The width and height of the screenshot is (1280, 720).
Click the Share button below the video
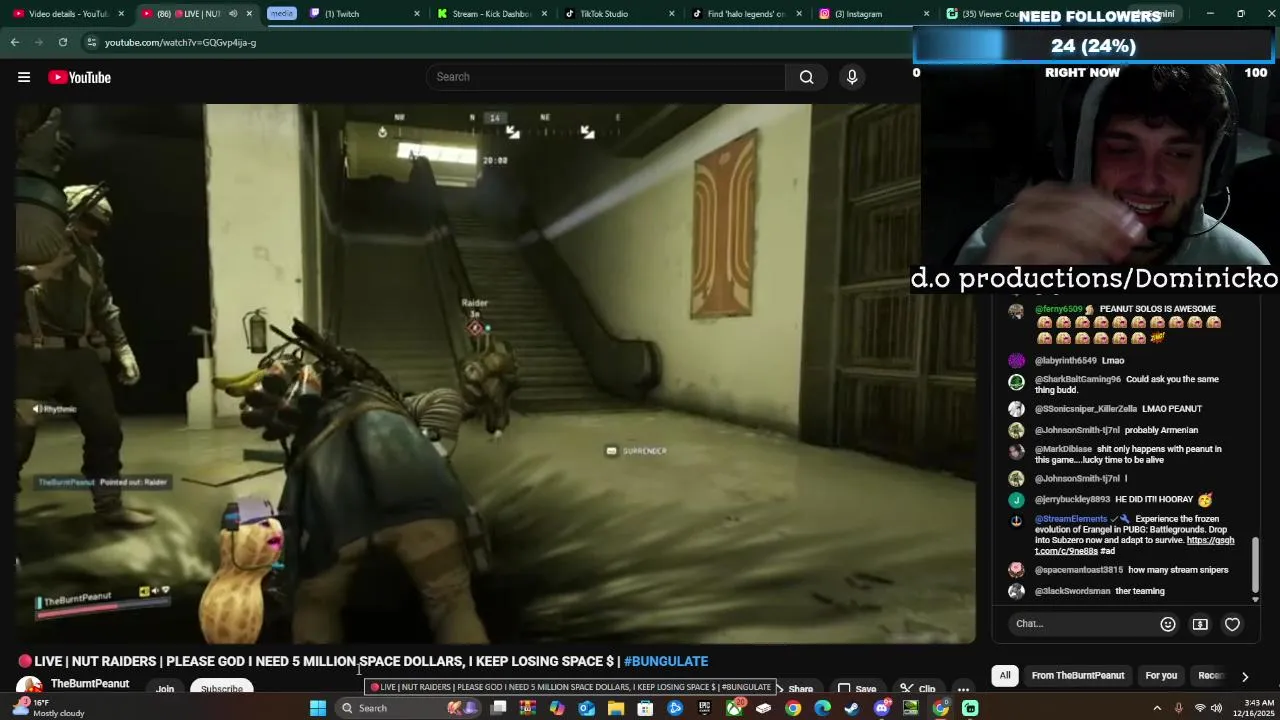click(x=800, y=689)
